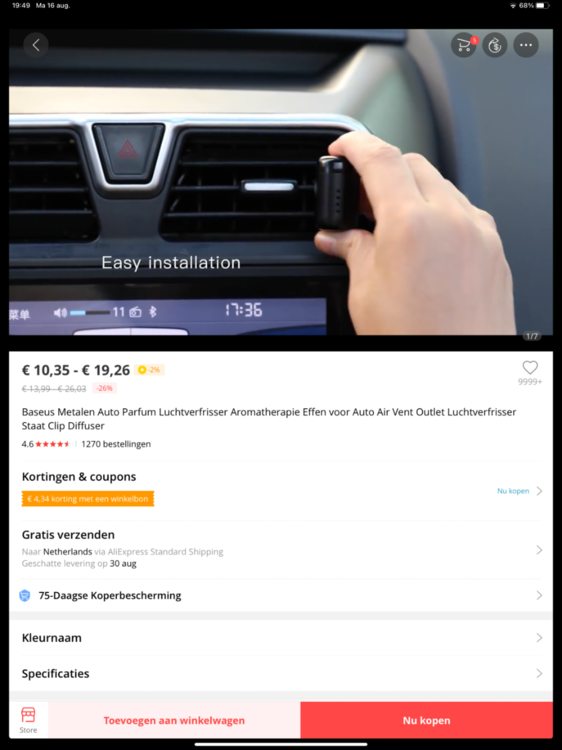Screen dimensions: 562x750
Task: Tap the blue buyer protection shield icon
Action: tap(24, 596)
